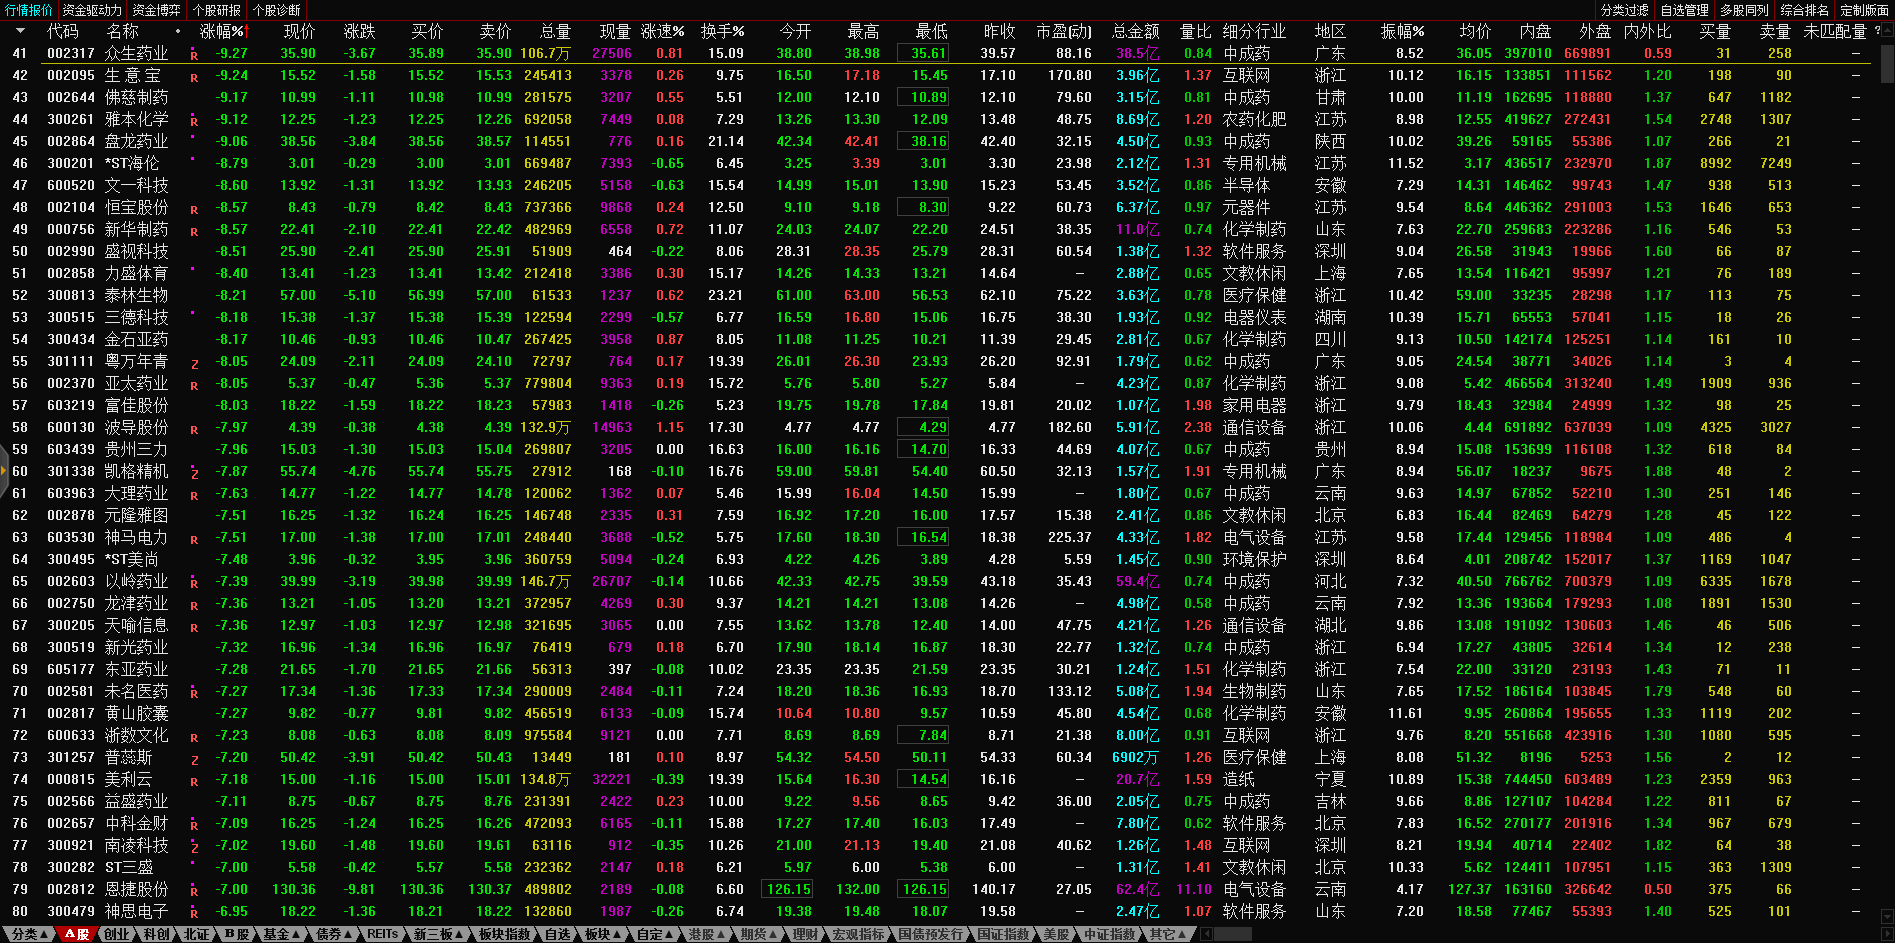Click the 分类过滤 button

coord(1624,10)
